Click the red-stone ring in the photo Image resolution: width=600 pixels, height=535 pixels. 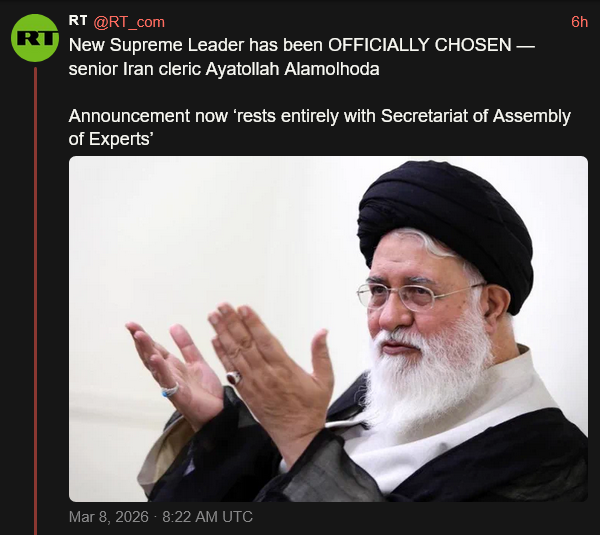pos(234,378)
